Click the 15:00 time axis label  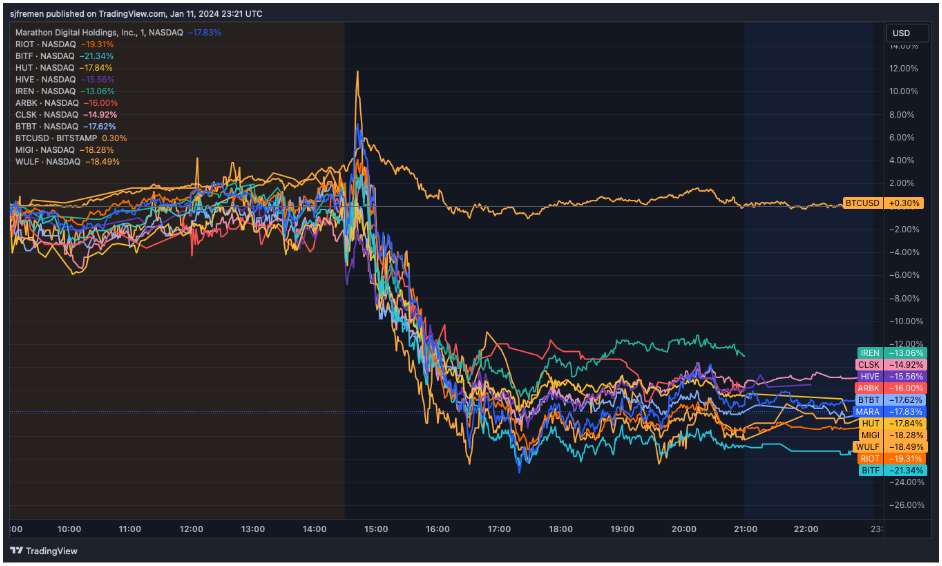(x=375, y=528)
